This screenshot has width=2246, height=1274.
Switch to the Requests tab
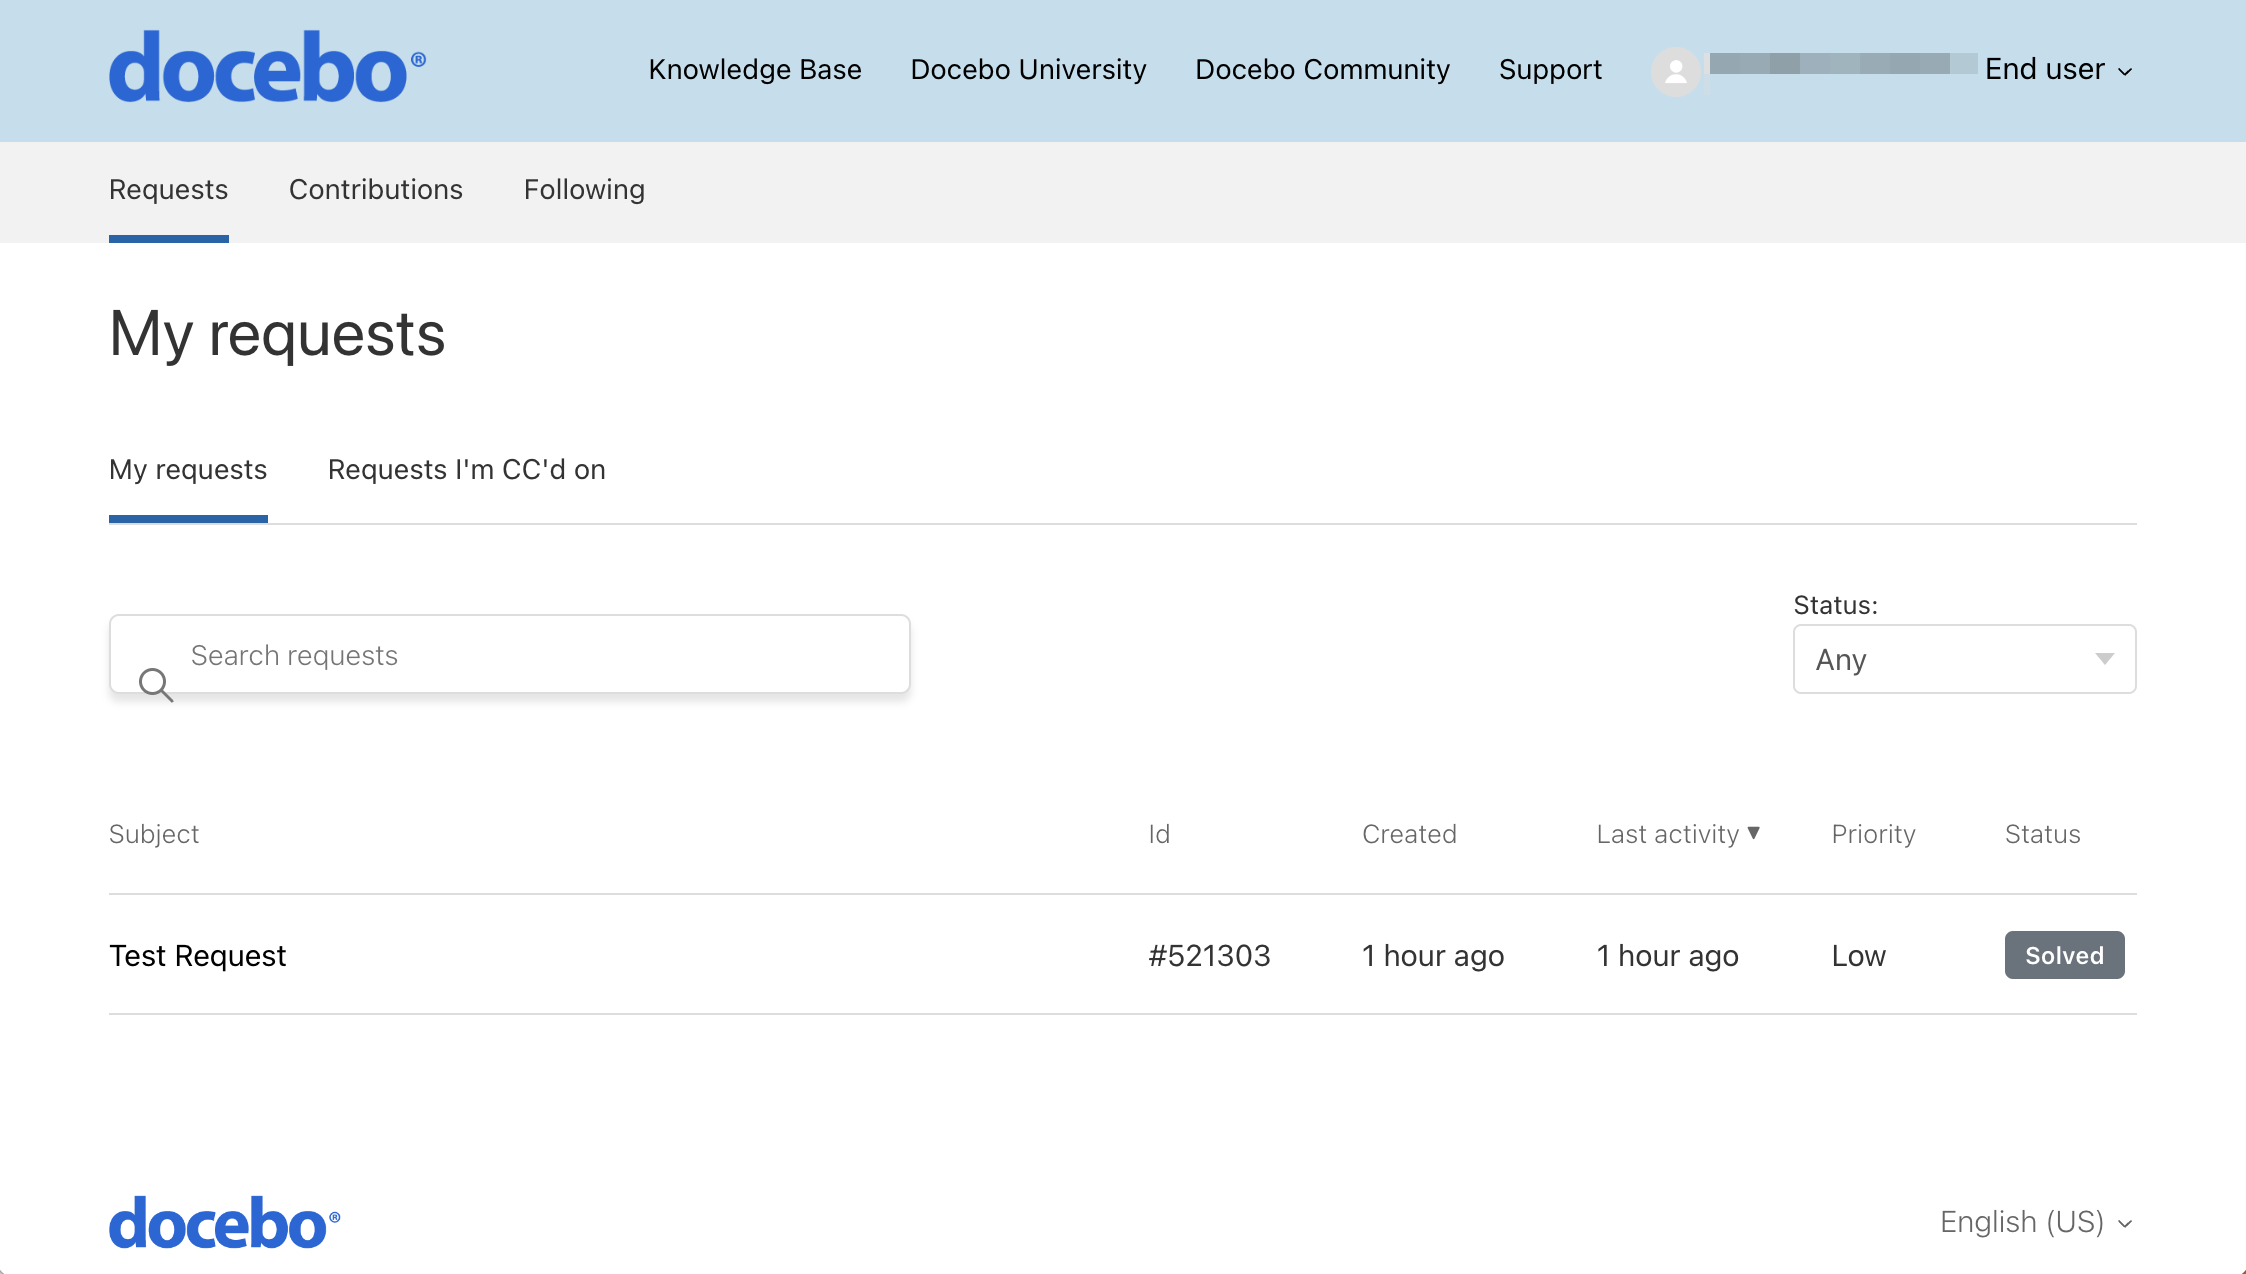pyautogui.click(x=169, y=189)
